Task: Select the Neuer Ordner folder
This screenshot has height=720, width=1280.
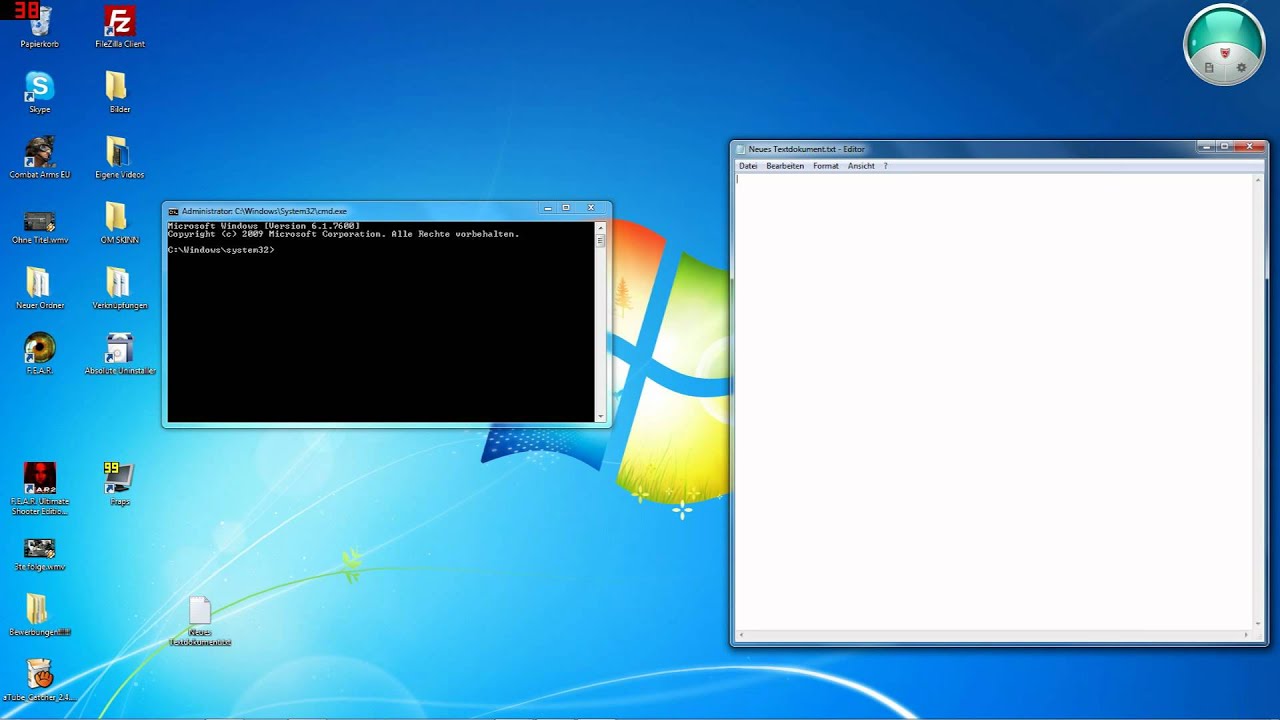Action: pyautogui.click(x=40, y=288)
